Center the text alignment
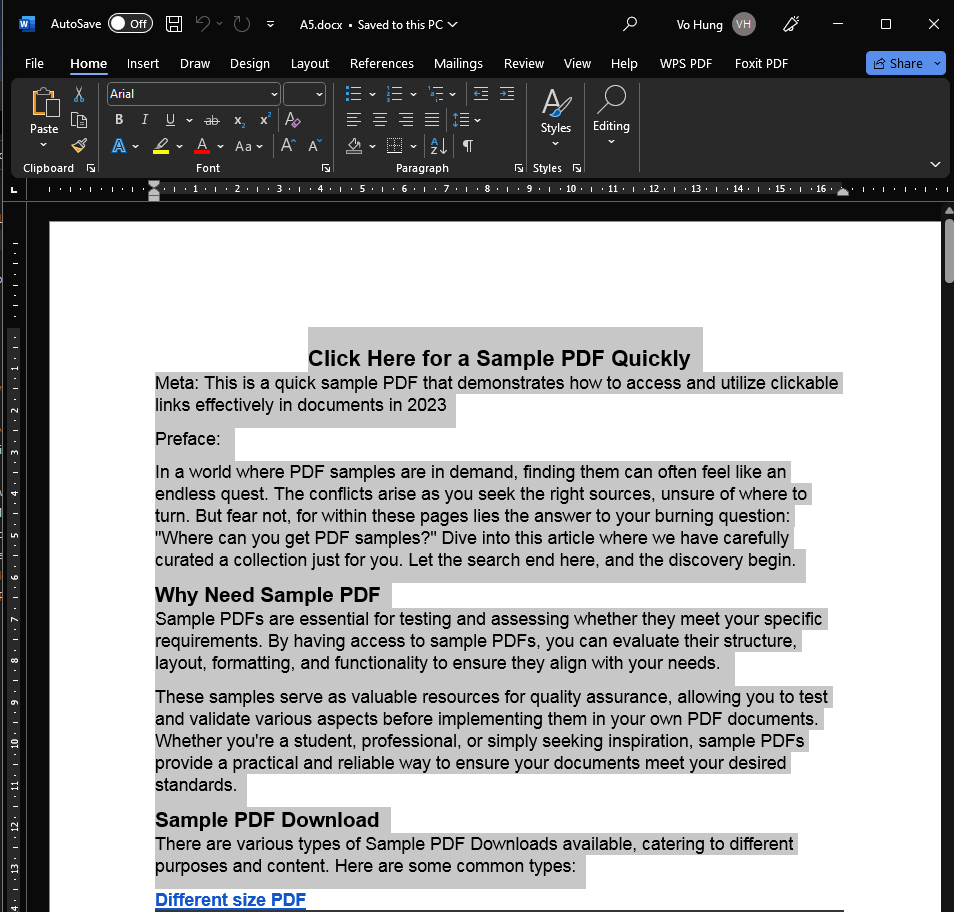Image resolution: width=954 pixels, height=912 pixels. tap(380, 120)
